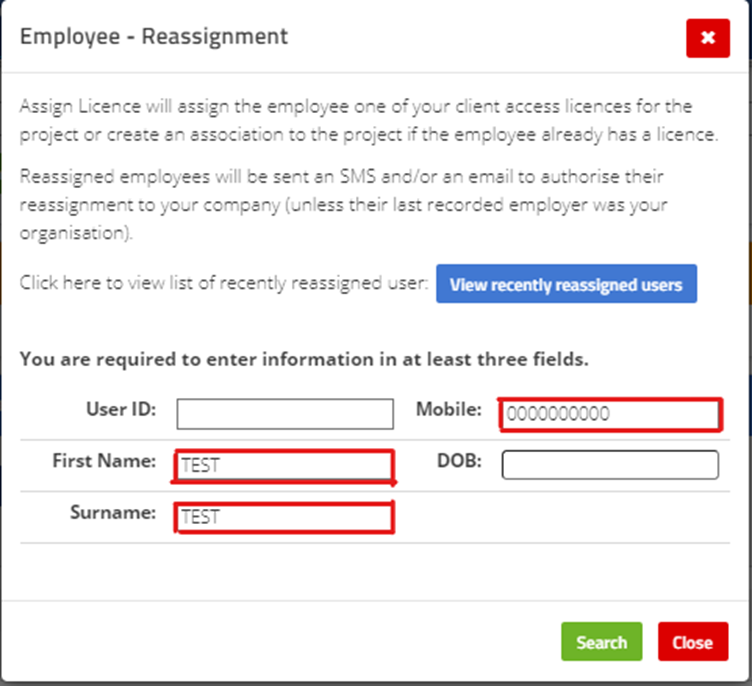Open View recently reassigned users list
Viewport: 752px width, 686px height.
[566, 284]
